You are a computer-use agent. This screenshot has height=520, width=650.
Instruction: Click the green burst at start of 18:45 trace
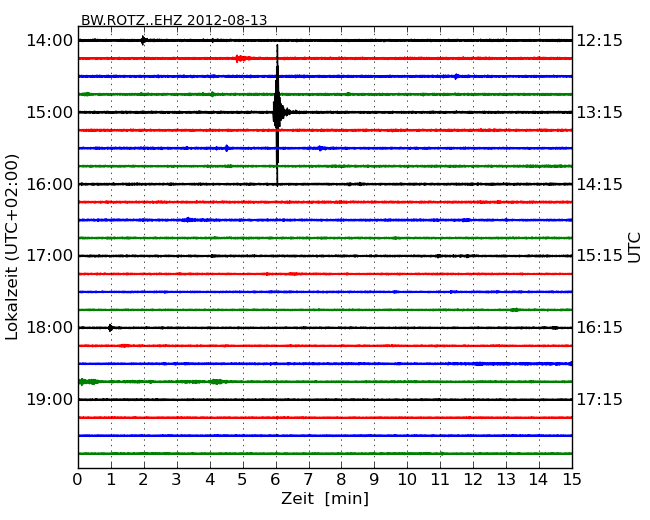[88, 381]
